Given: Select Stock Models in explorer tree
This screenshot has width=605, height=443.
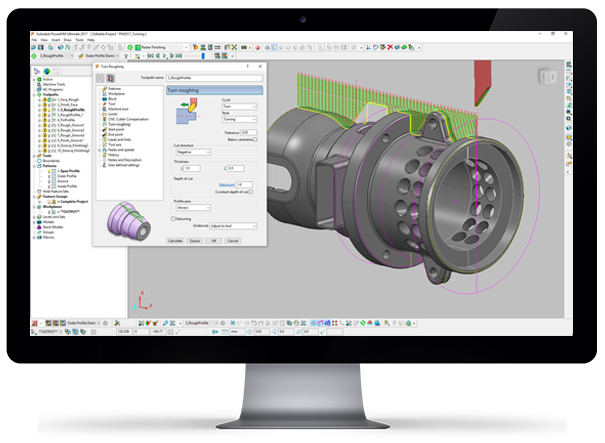Looking at the screenshot, I should pos(53,227).
